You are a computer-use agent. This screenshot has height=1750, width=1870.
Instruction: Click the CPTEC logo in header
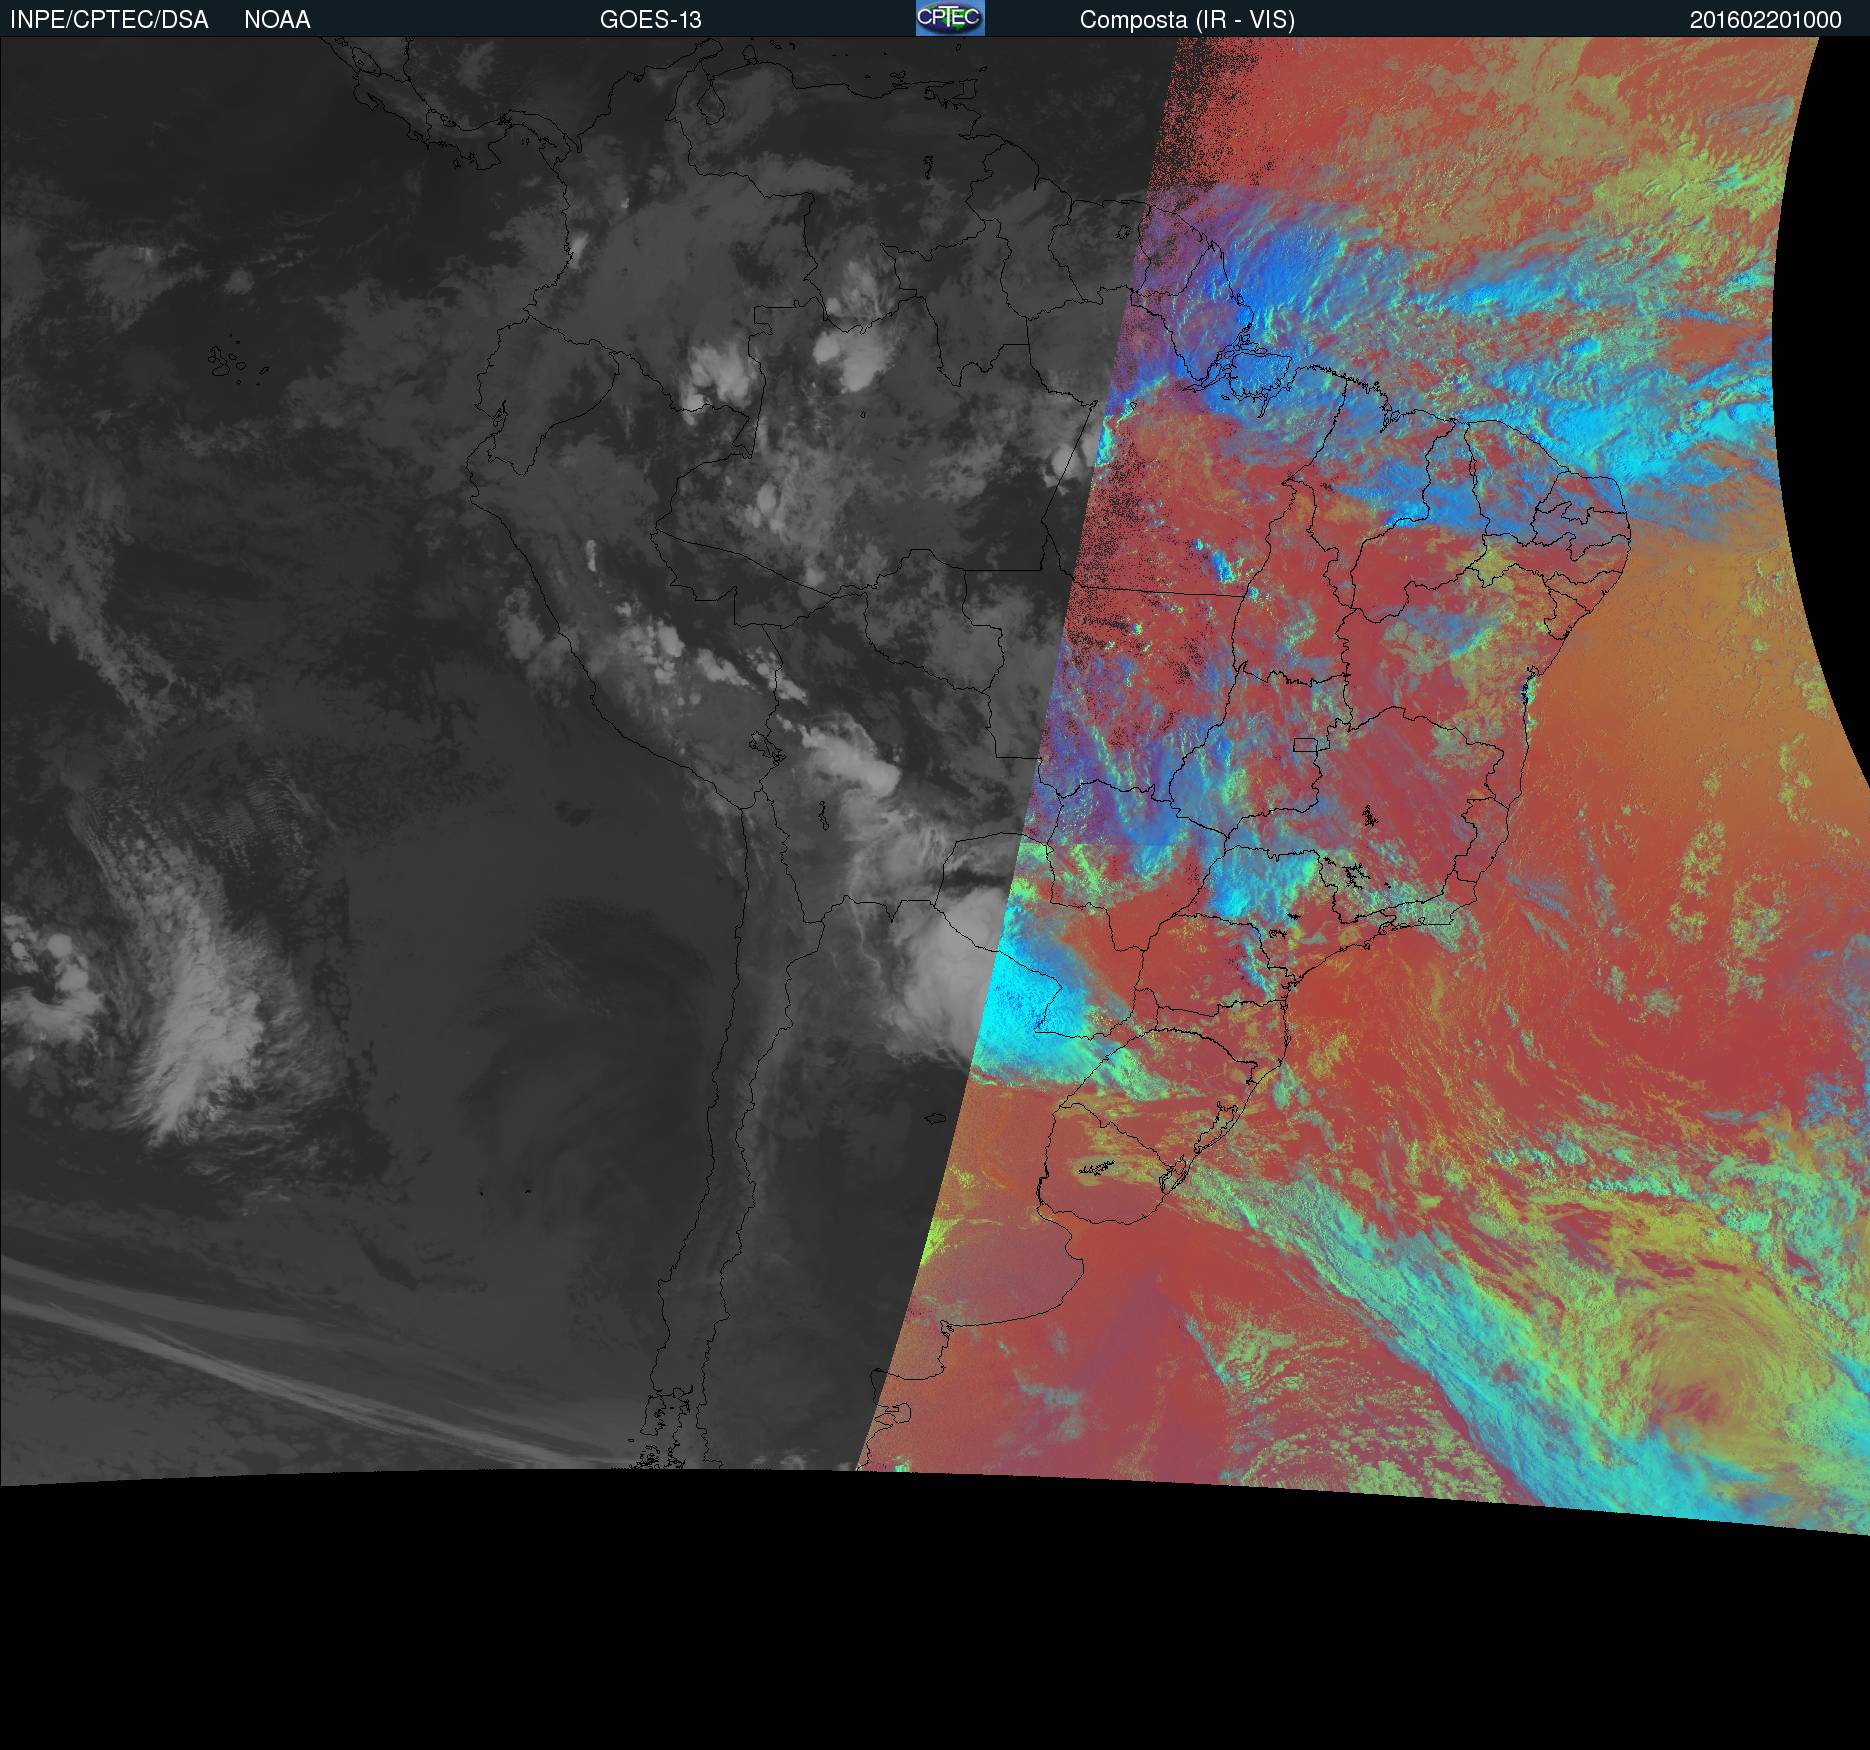(x=950, y=18)
